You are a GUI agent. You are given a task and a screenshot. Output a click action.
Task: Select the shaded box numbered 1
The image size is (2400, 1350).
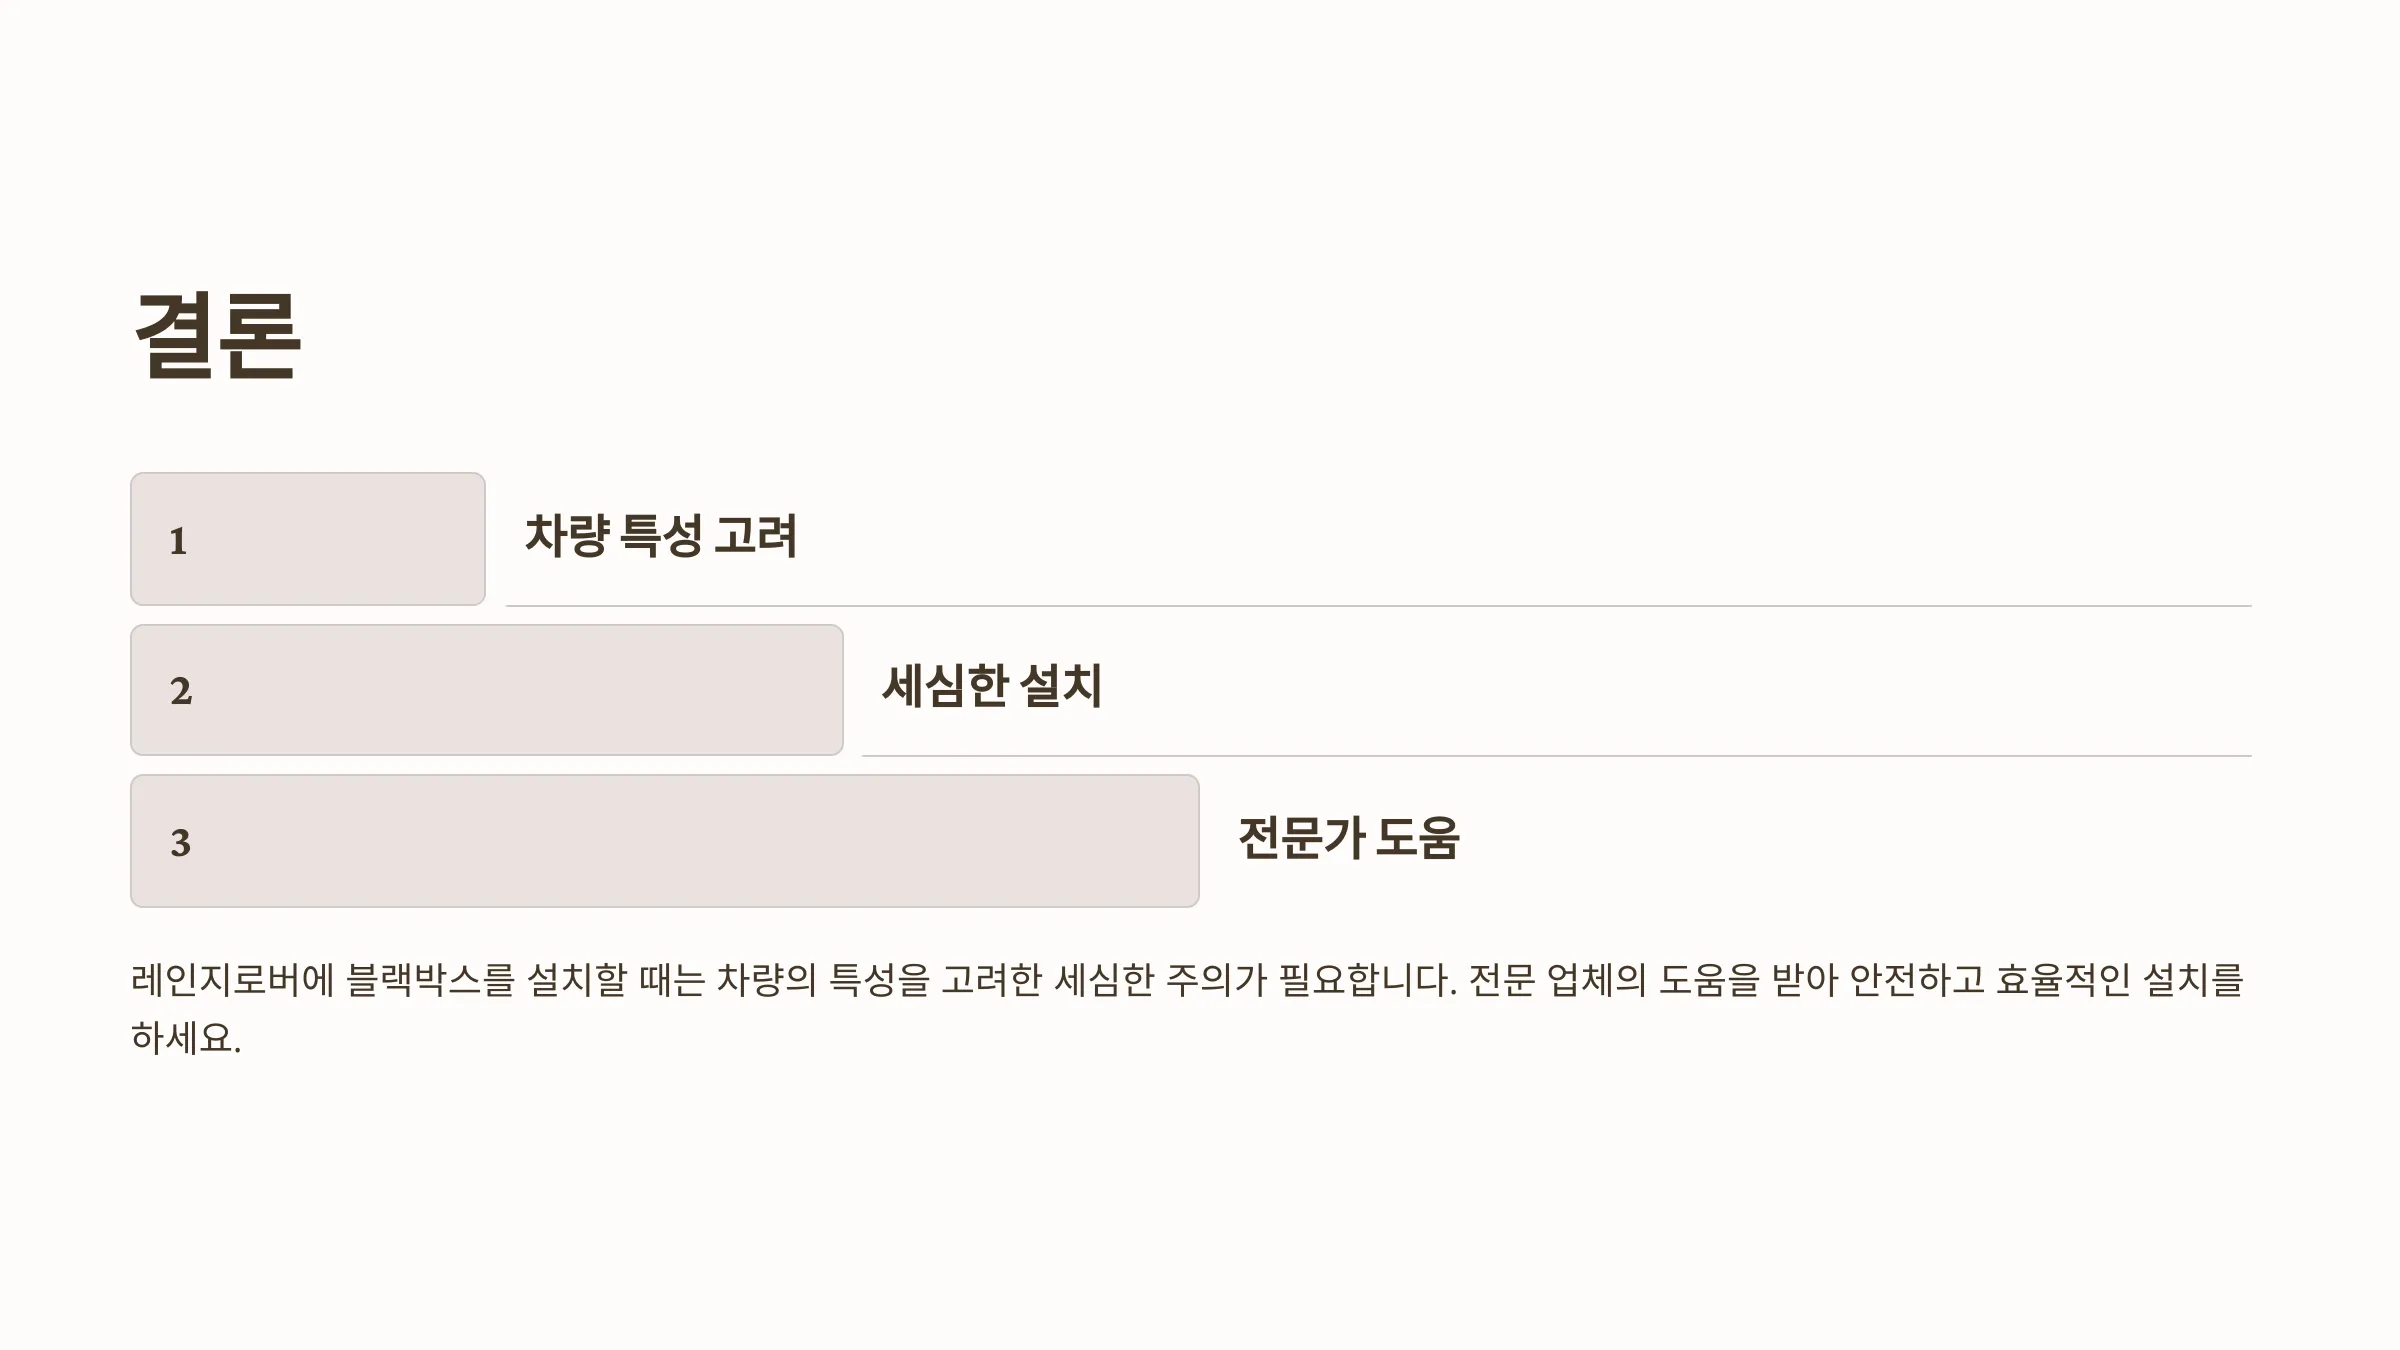tap(308, 539)
